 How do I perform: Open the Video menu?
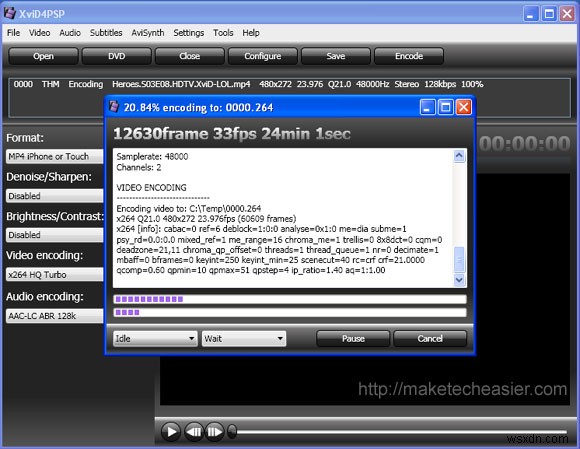click(40, 33)
